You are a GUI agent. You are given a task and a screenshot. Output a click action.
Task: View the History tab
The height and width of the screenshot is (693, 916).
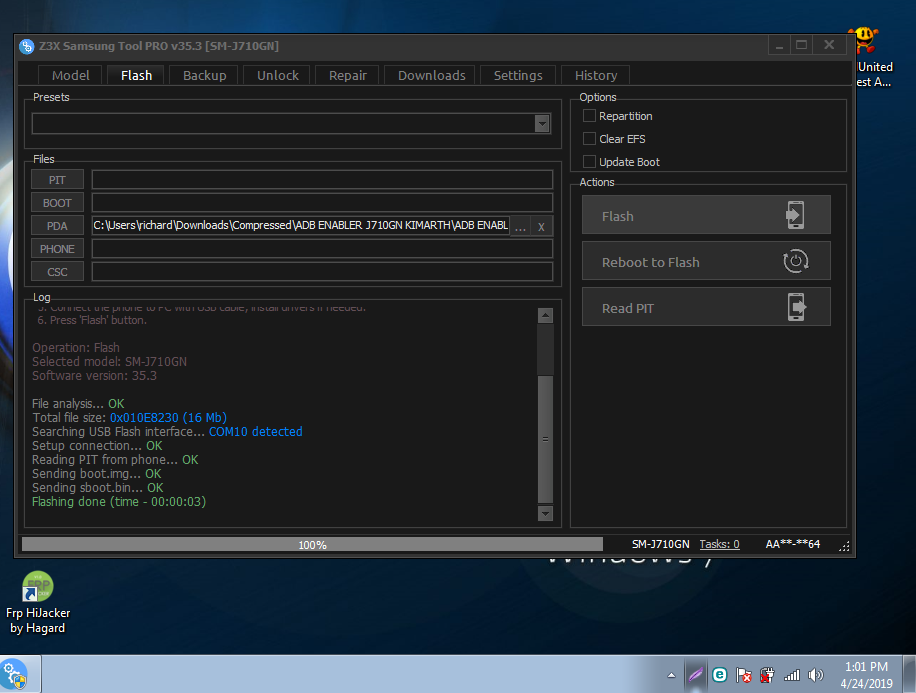[x=596, y=75]
